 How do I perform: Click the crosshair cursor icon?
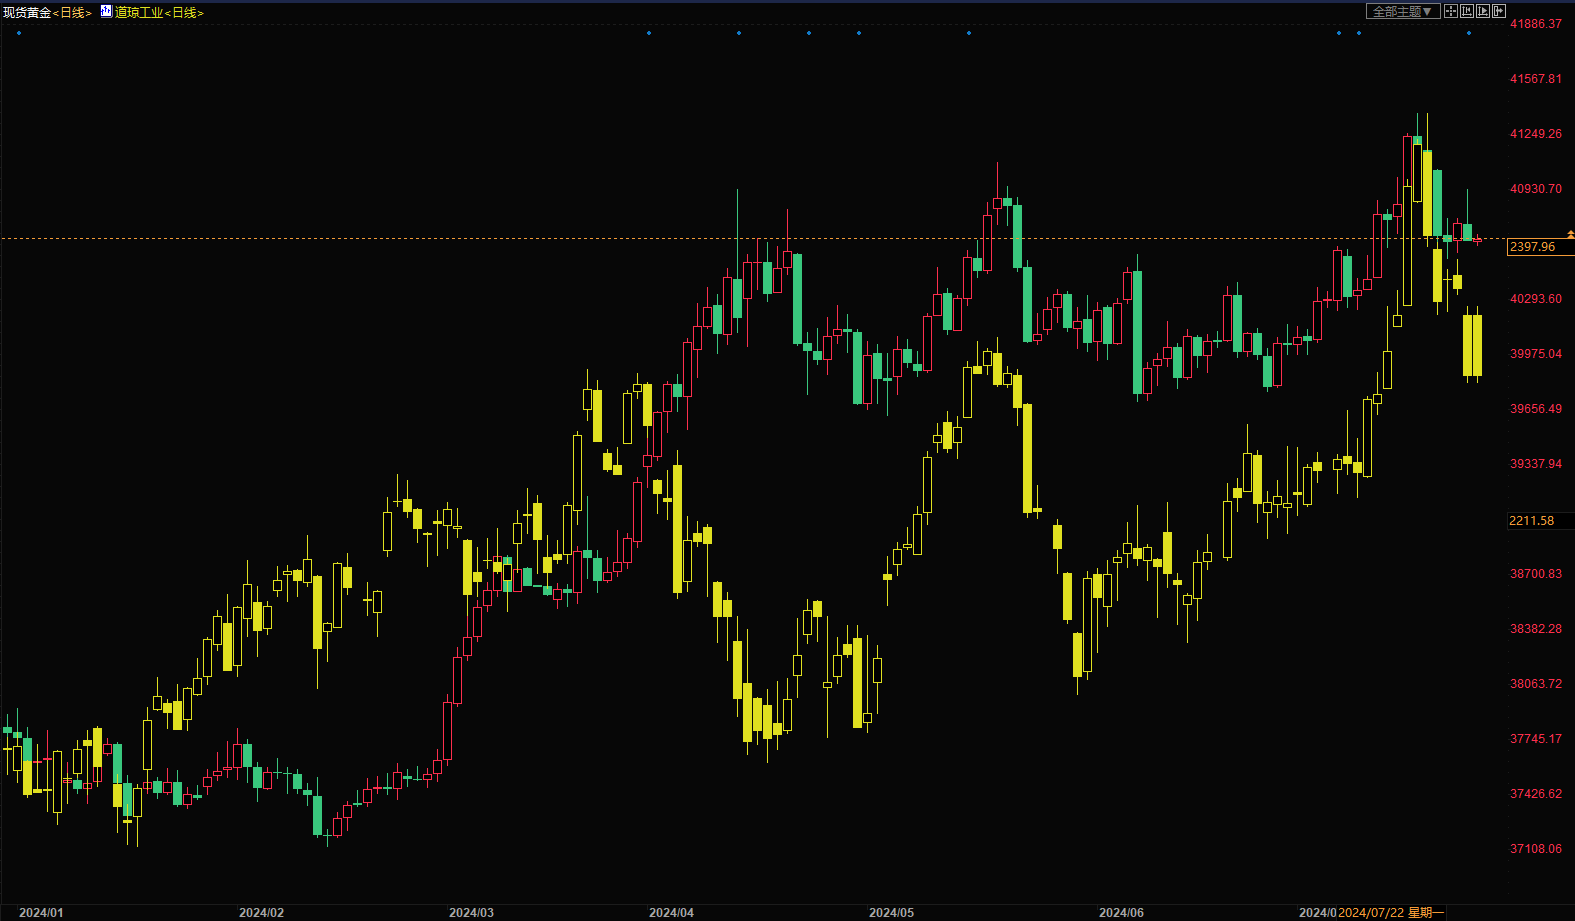(x=1451, y=11)
